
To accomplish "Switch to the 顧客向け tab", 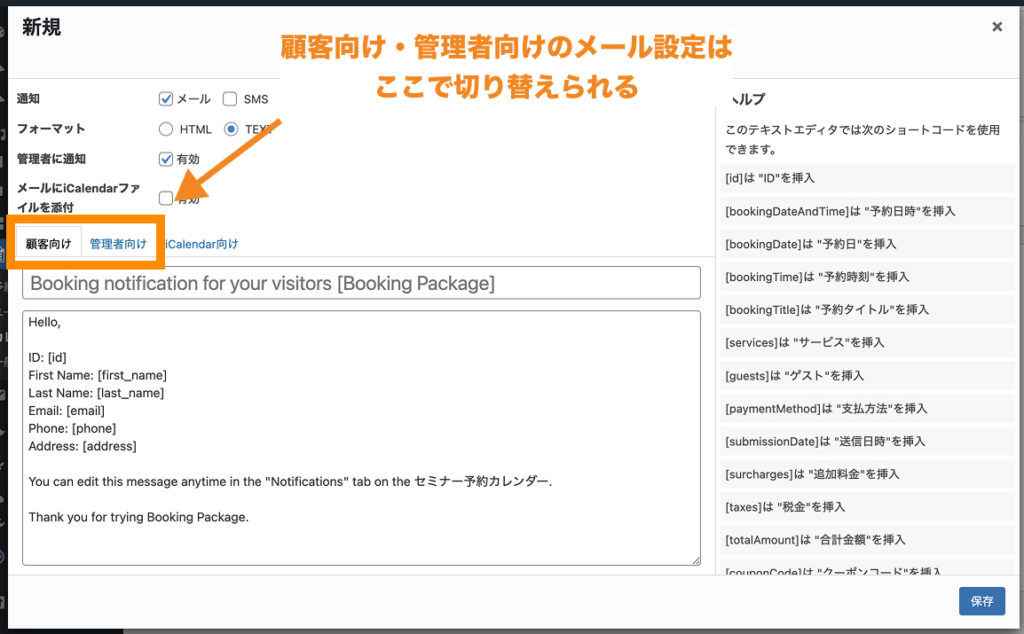I will (48, 244).
